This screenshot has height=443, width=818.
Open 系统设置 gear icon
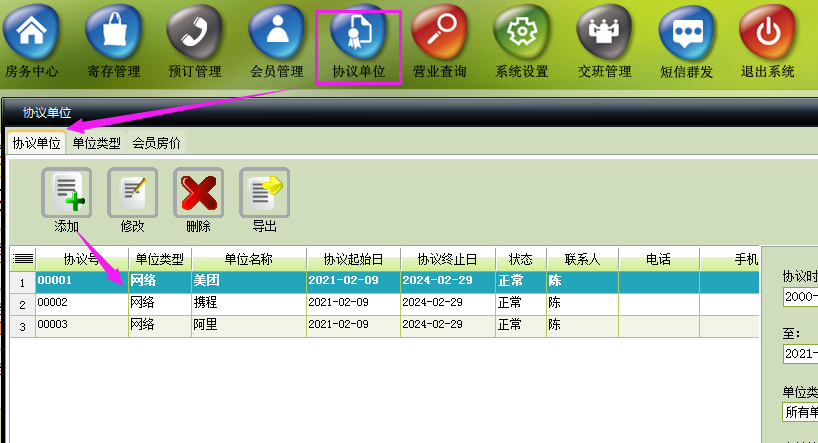[x=522, y=31]
